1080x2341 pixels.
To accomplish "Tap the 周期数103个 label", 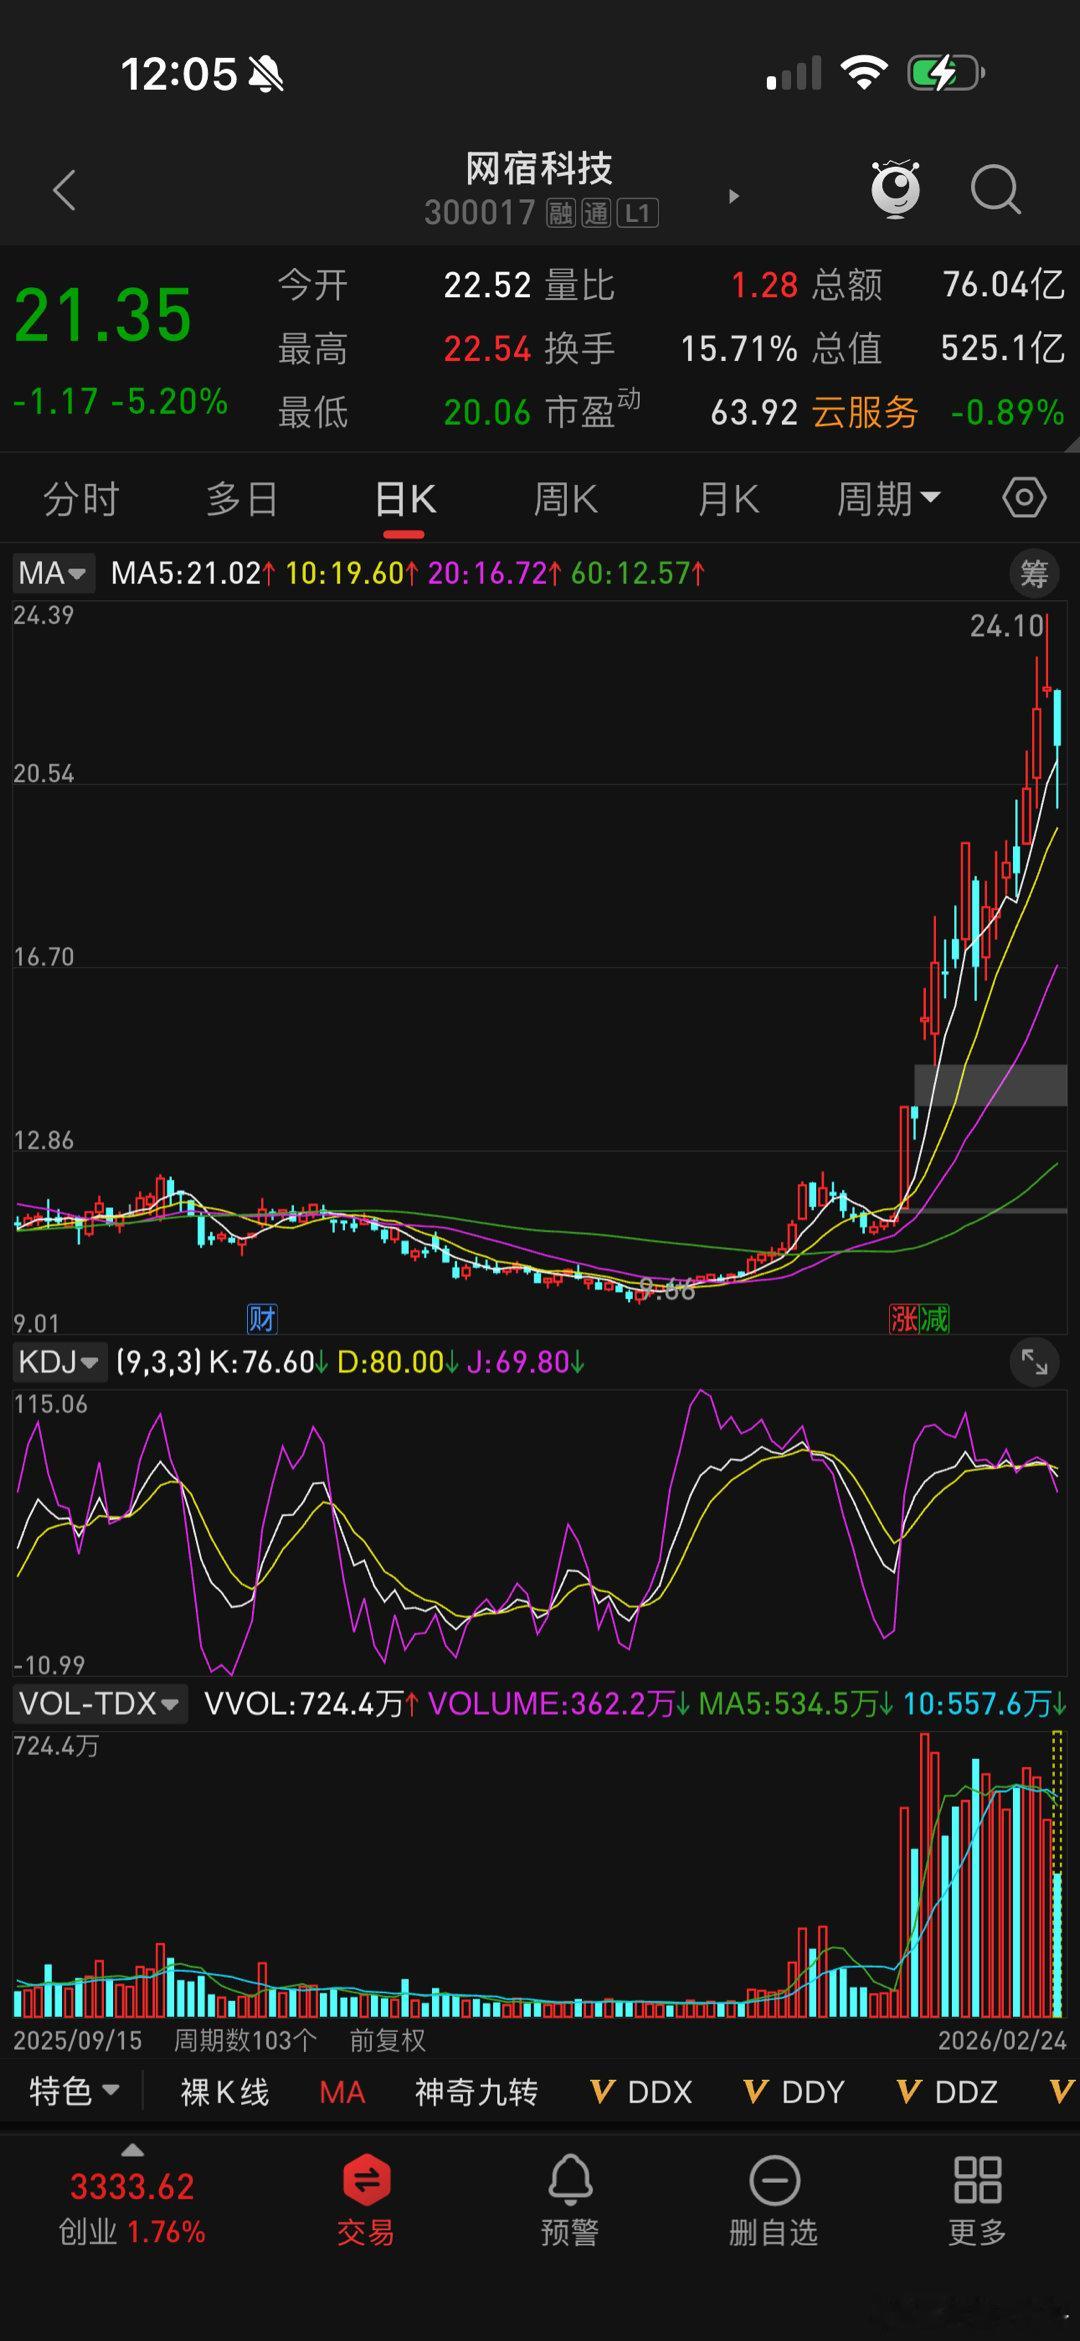I will click(x=245, y=2040).
